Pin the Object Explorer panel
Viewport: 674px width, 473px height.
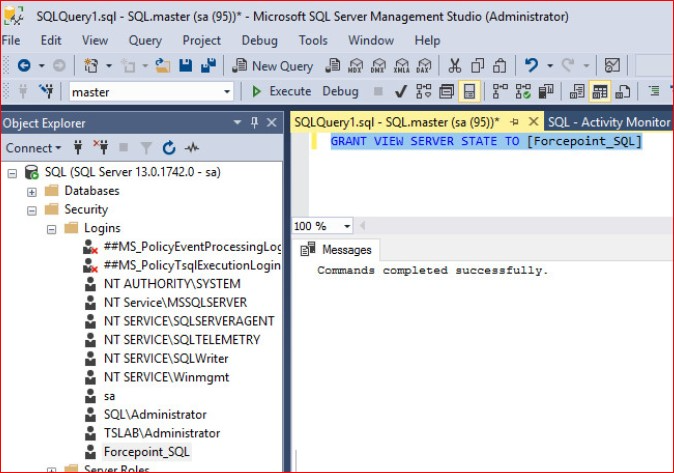tap(255, 122)
